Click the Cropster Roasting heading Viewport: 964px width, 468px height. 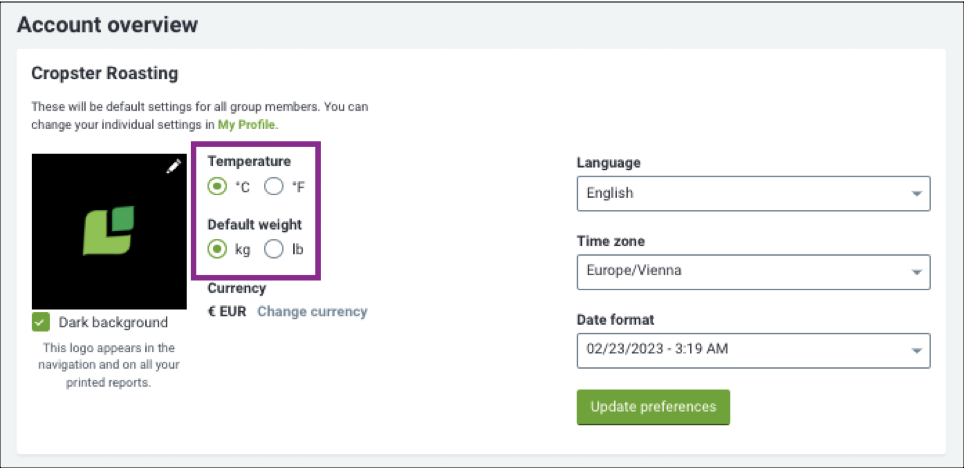pyautogui.click(x=105, y=74)
